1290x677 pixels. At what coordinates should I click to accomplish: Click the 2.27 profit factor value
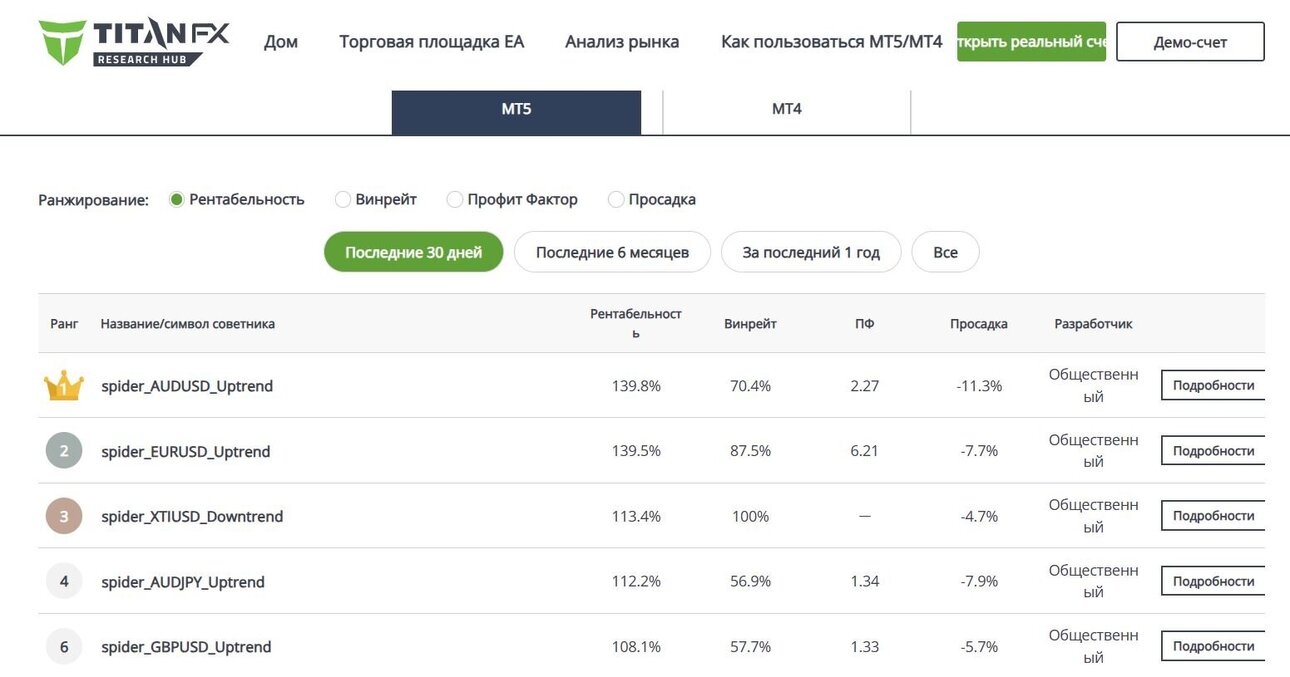click(865, 386)
